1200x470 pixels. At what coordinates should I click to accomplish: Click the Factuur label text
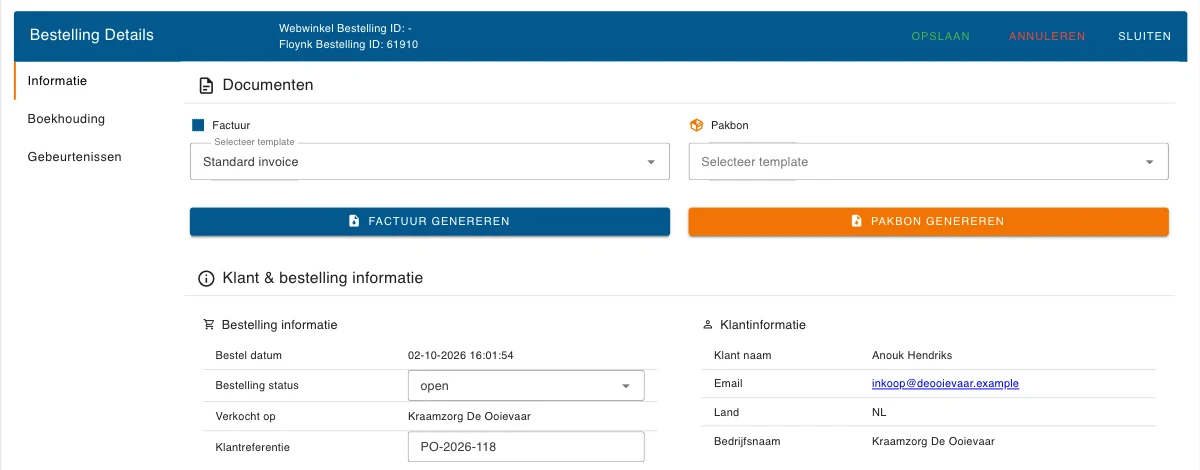point(231,126)
